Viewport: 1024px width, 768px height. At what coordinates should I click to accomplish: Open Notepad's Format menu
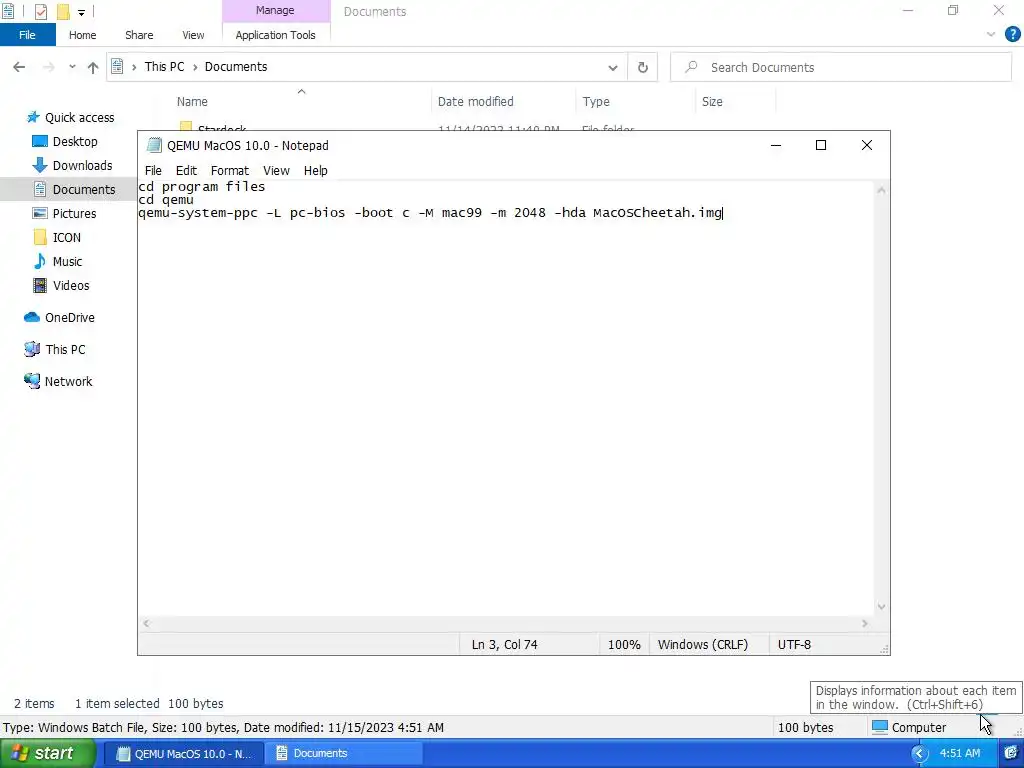pyautogui.click(x=229, y=170)
